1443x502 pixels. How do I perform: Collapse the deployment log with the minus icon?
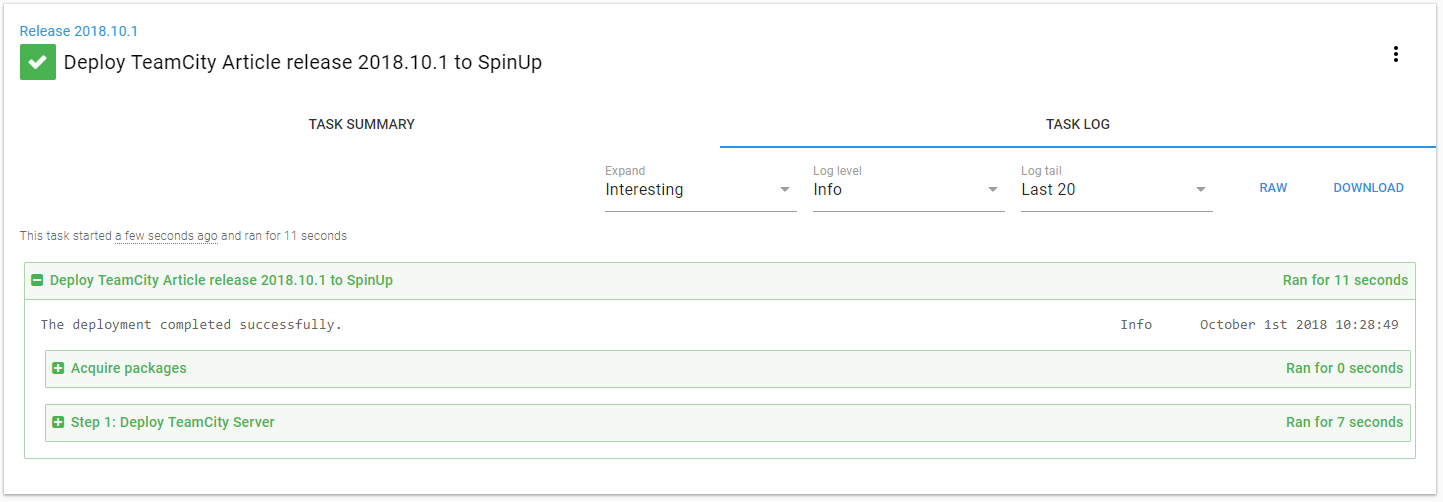[x=37, y=281]
